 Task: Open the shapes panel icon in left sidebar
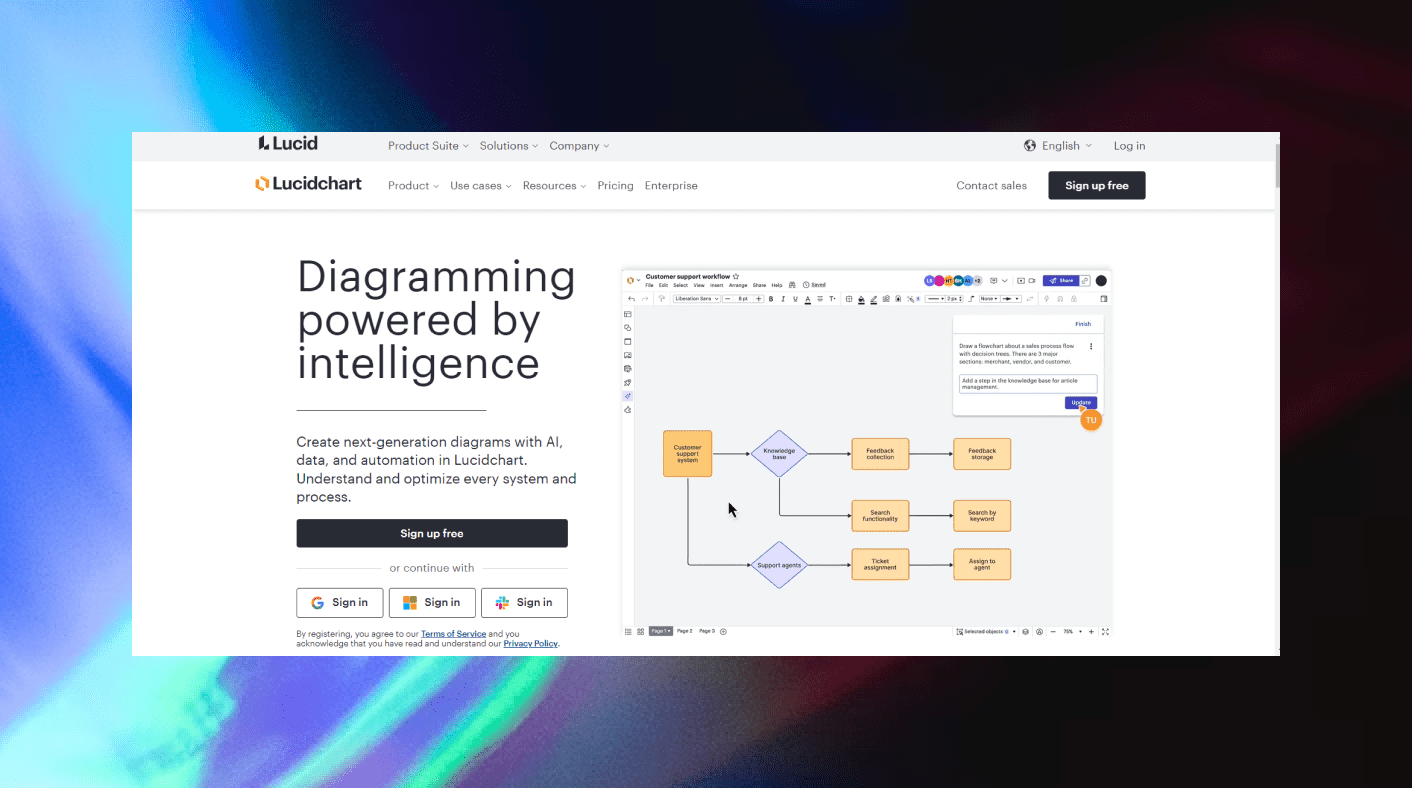(628, 328)
